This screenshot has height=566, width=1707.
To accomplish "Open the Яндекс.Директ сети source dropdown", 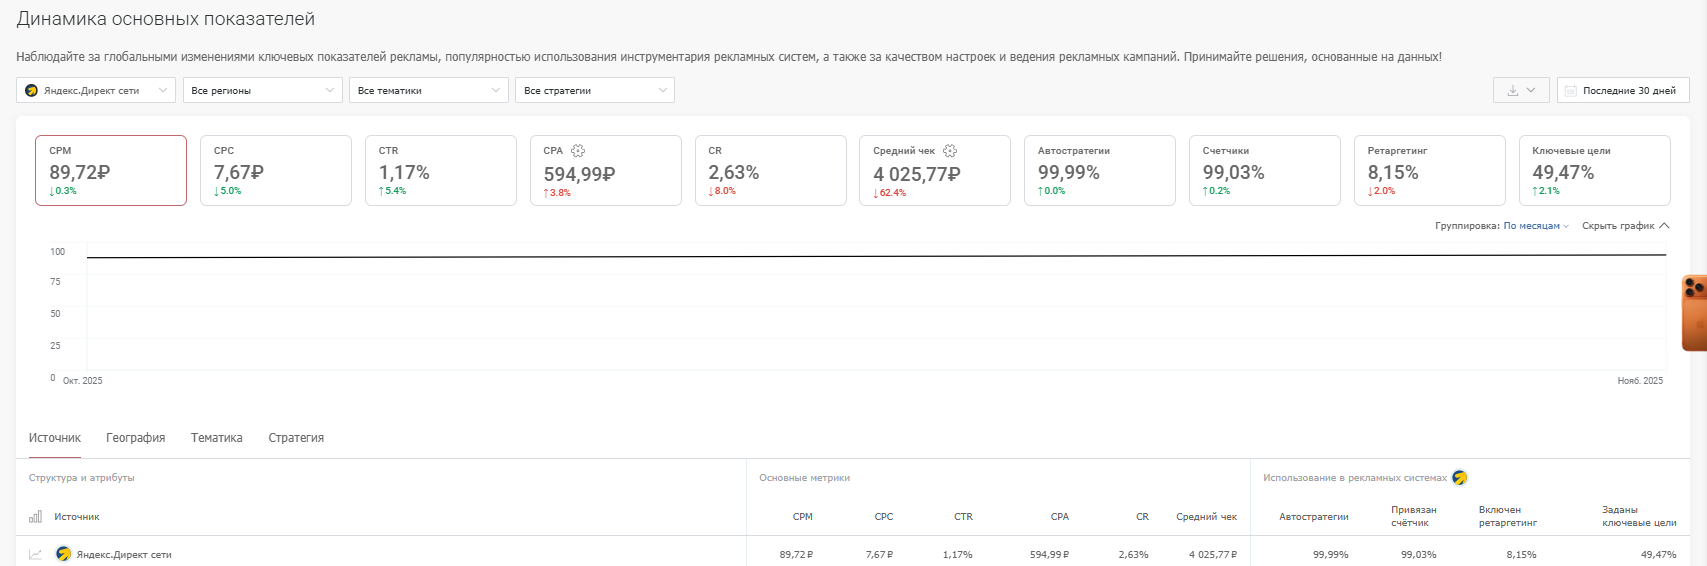I will coord(96,90).
